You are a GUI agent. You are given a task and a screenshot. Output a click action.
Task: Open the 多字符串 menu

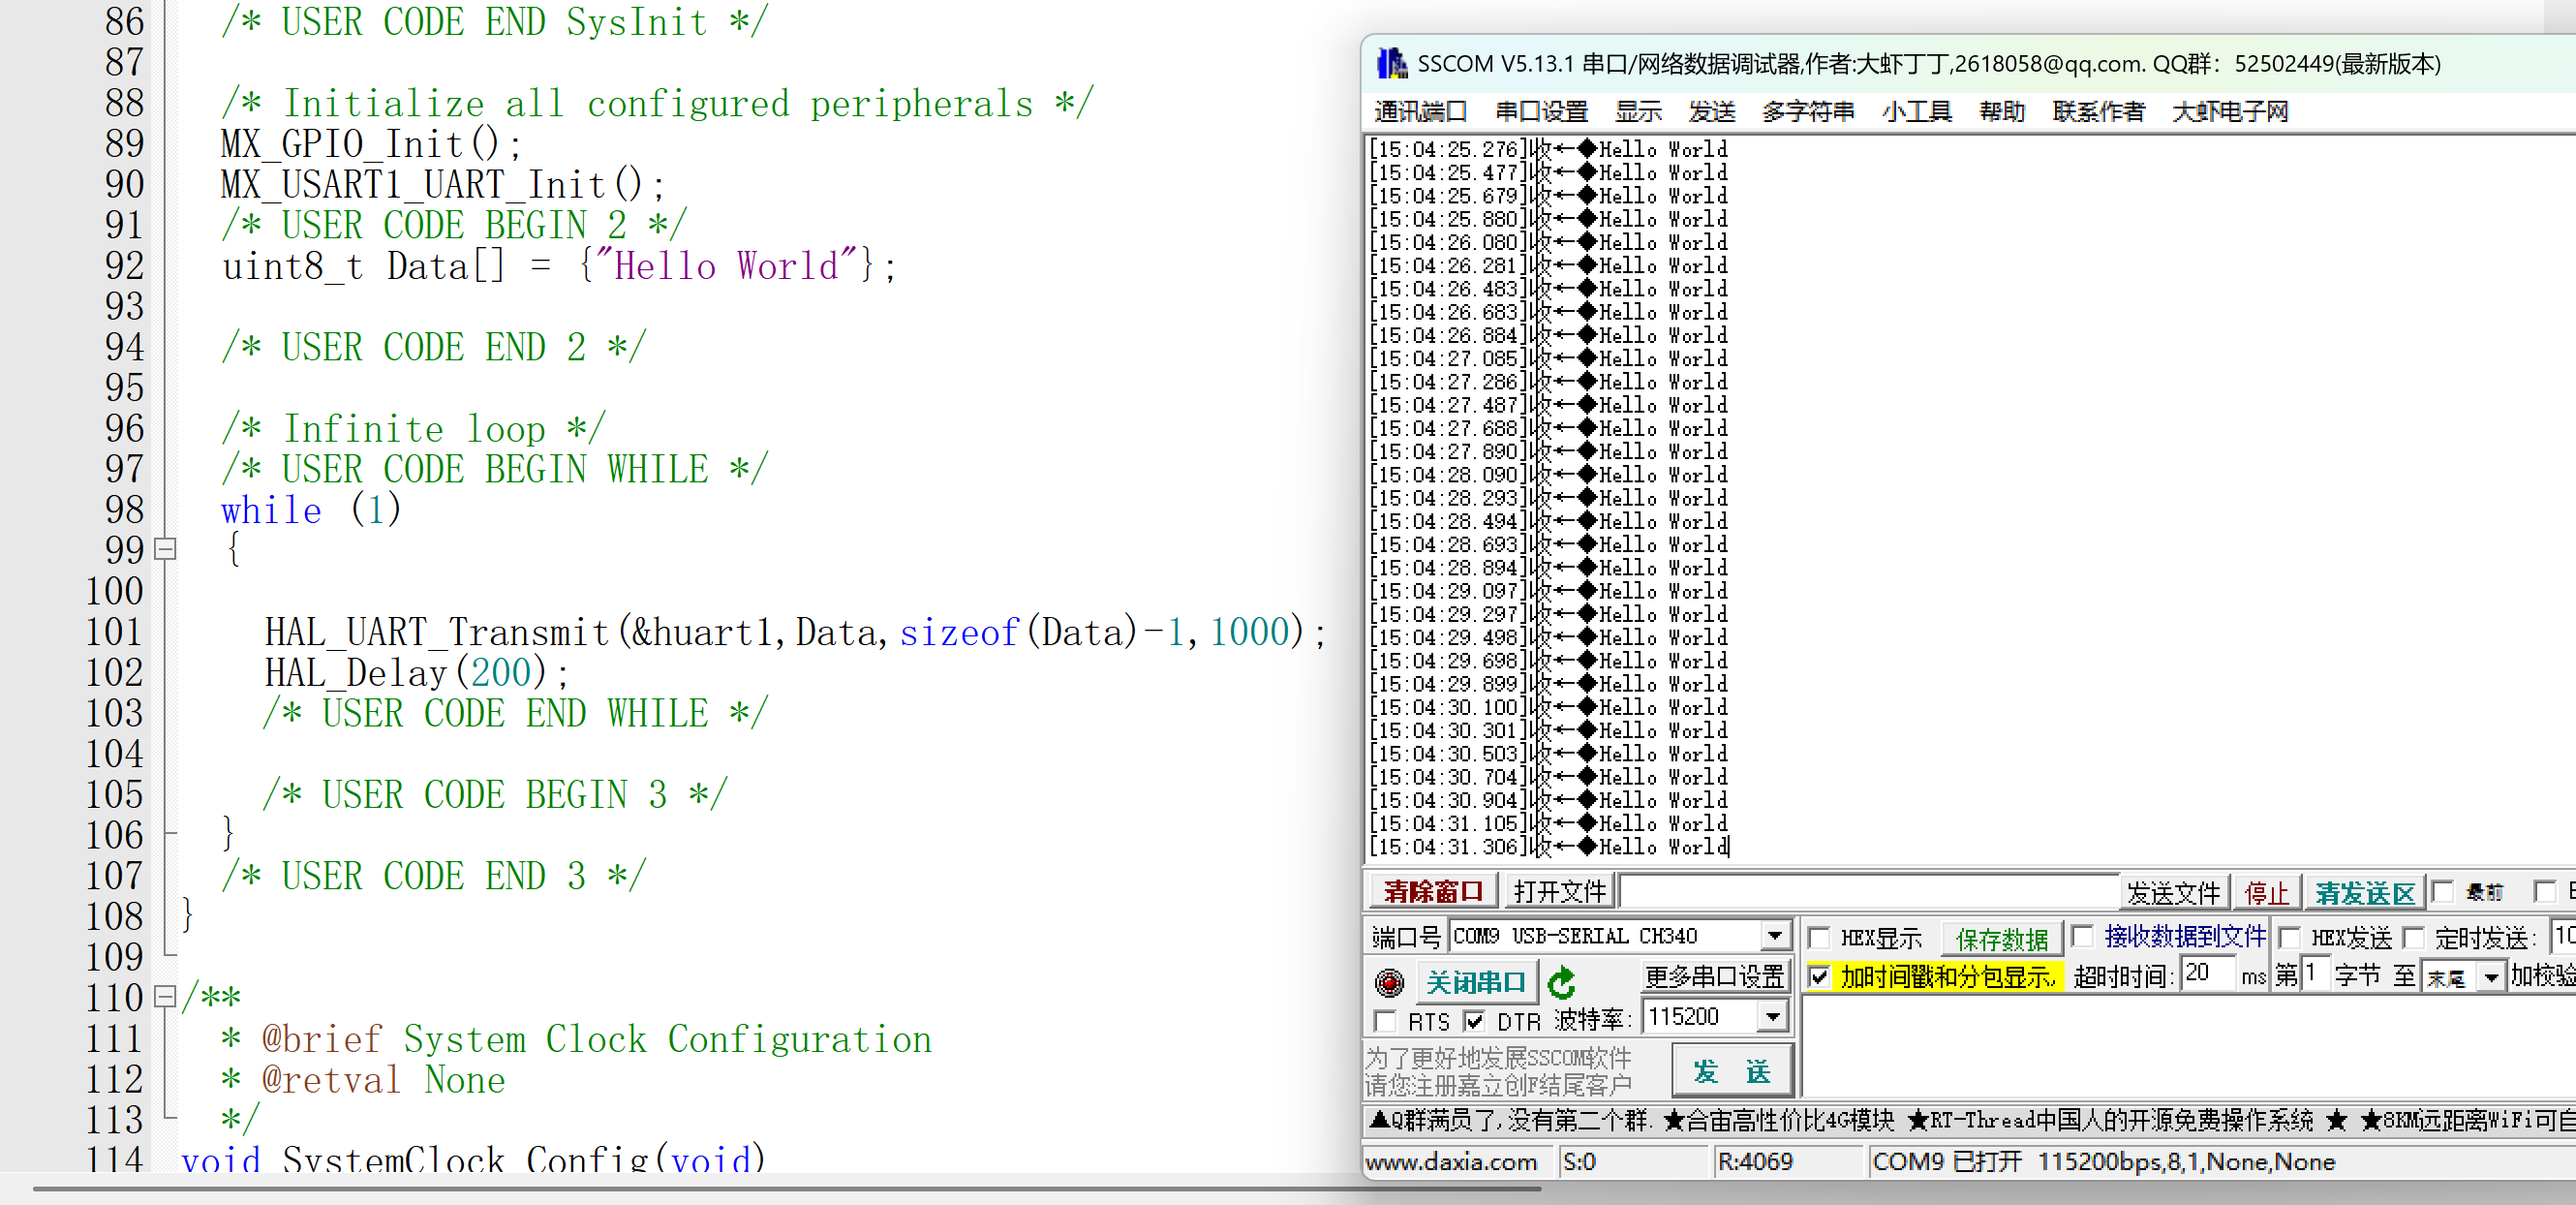[x=1807, y=111]
